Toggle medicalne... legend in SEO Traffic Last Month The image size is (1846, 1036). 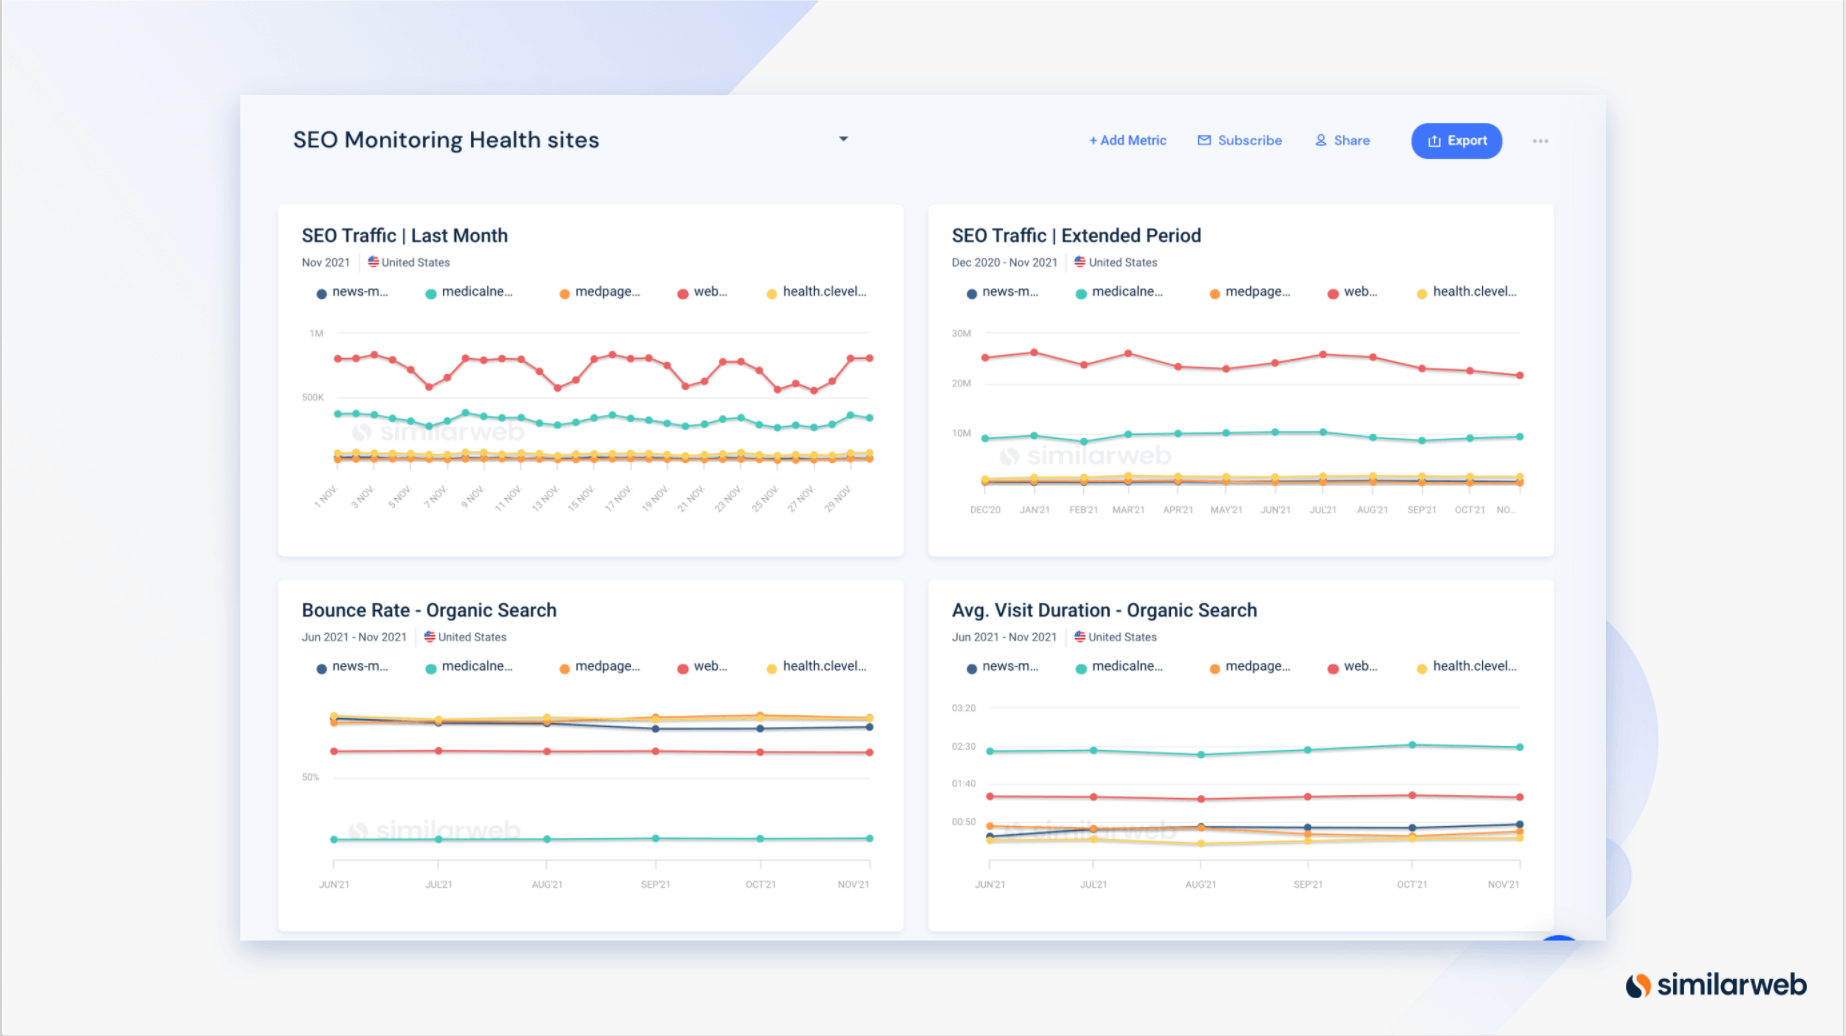(x=469, y=292)
